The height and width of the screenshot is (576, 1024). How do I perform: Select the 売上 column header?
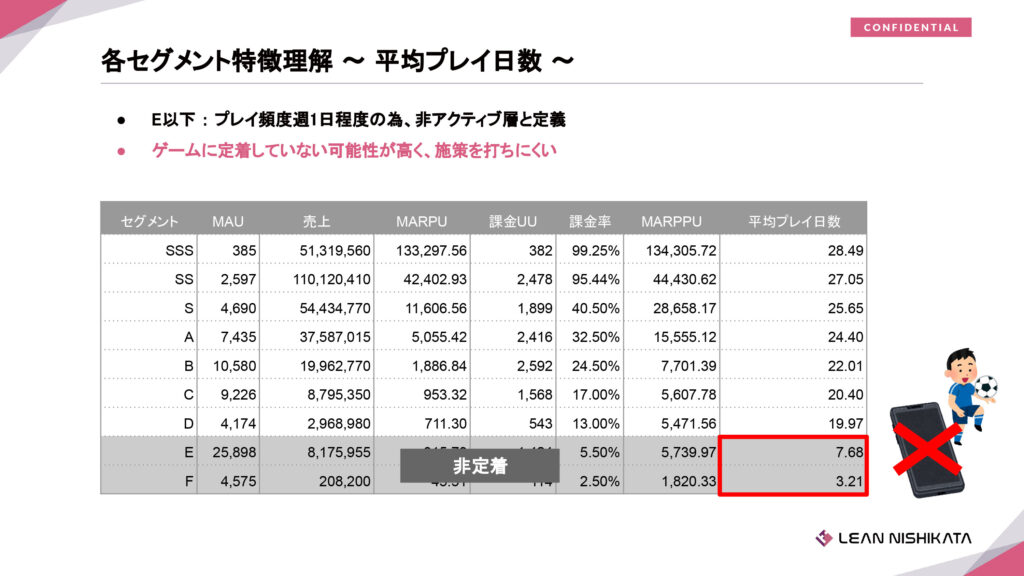(x=316, y=220)
